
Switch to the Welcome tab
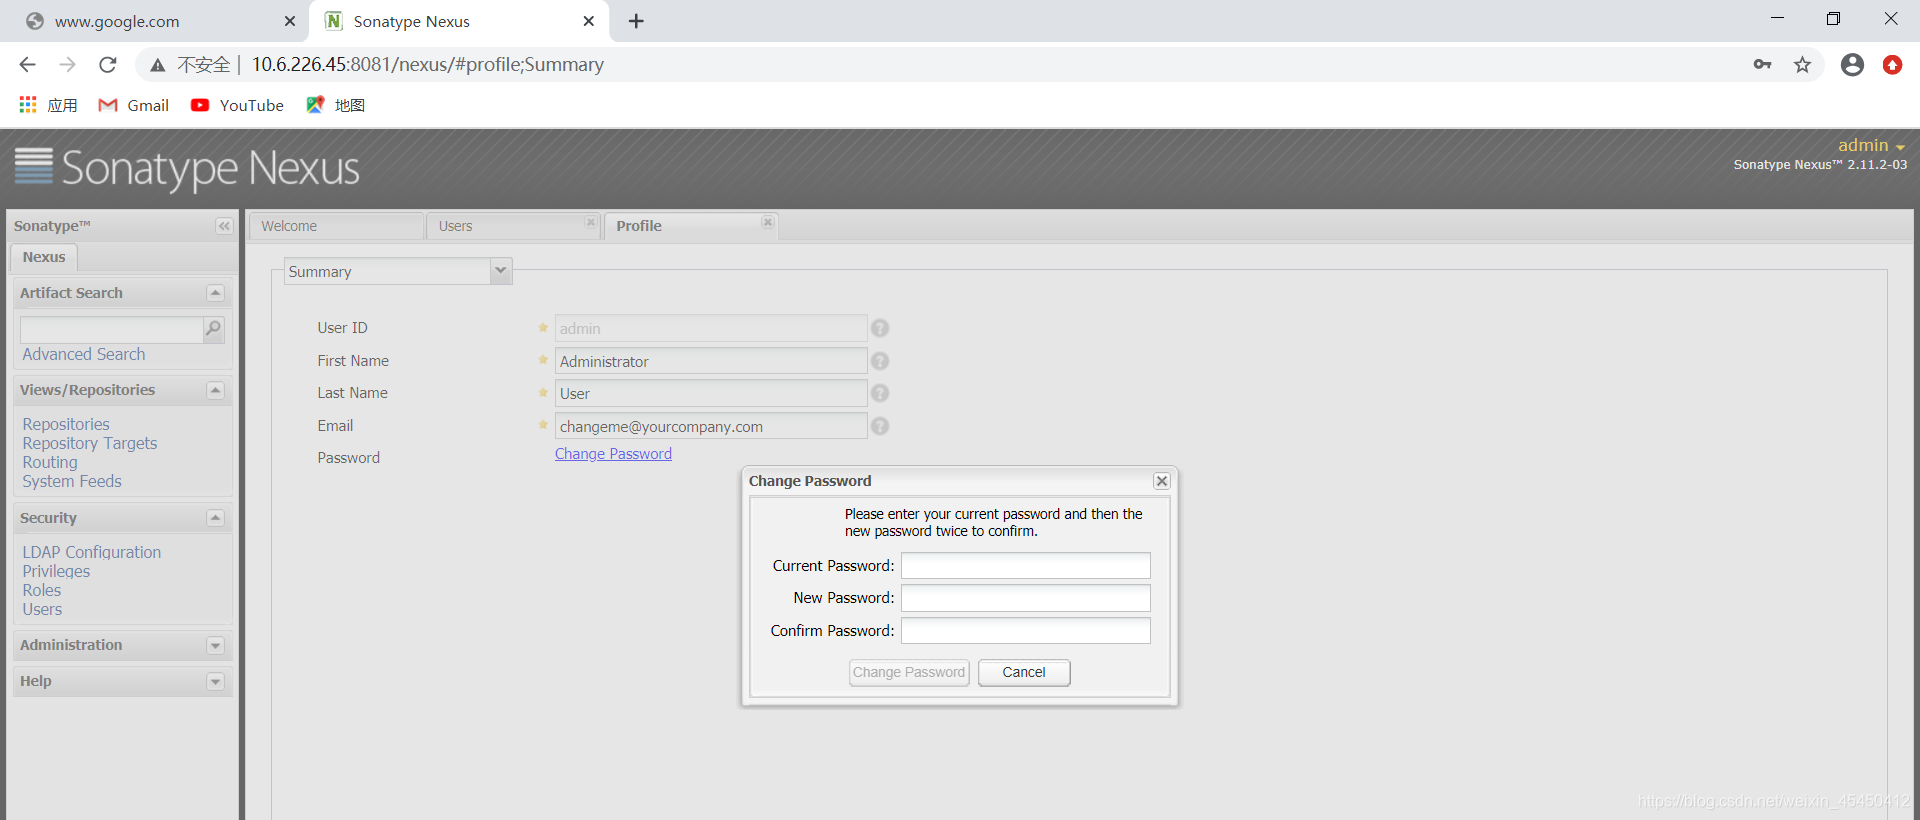pos(336,226)
